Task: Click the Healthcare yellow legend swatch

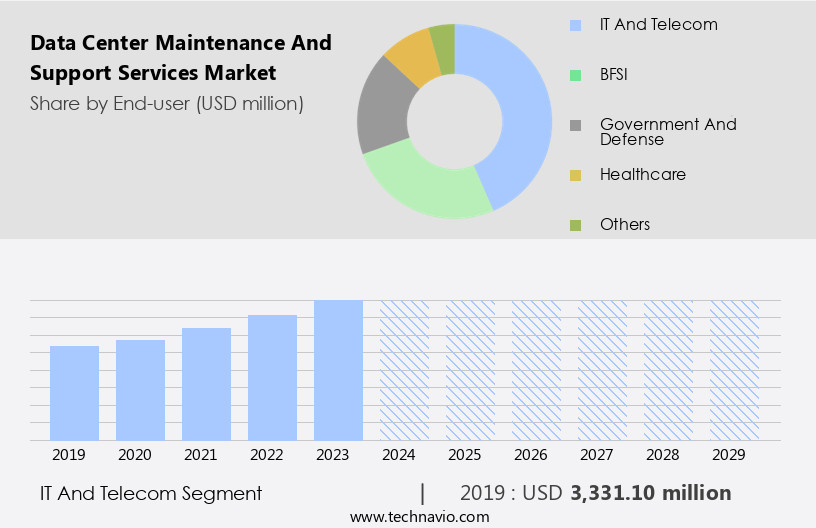Action: click(575, 175)
